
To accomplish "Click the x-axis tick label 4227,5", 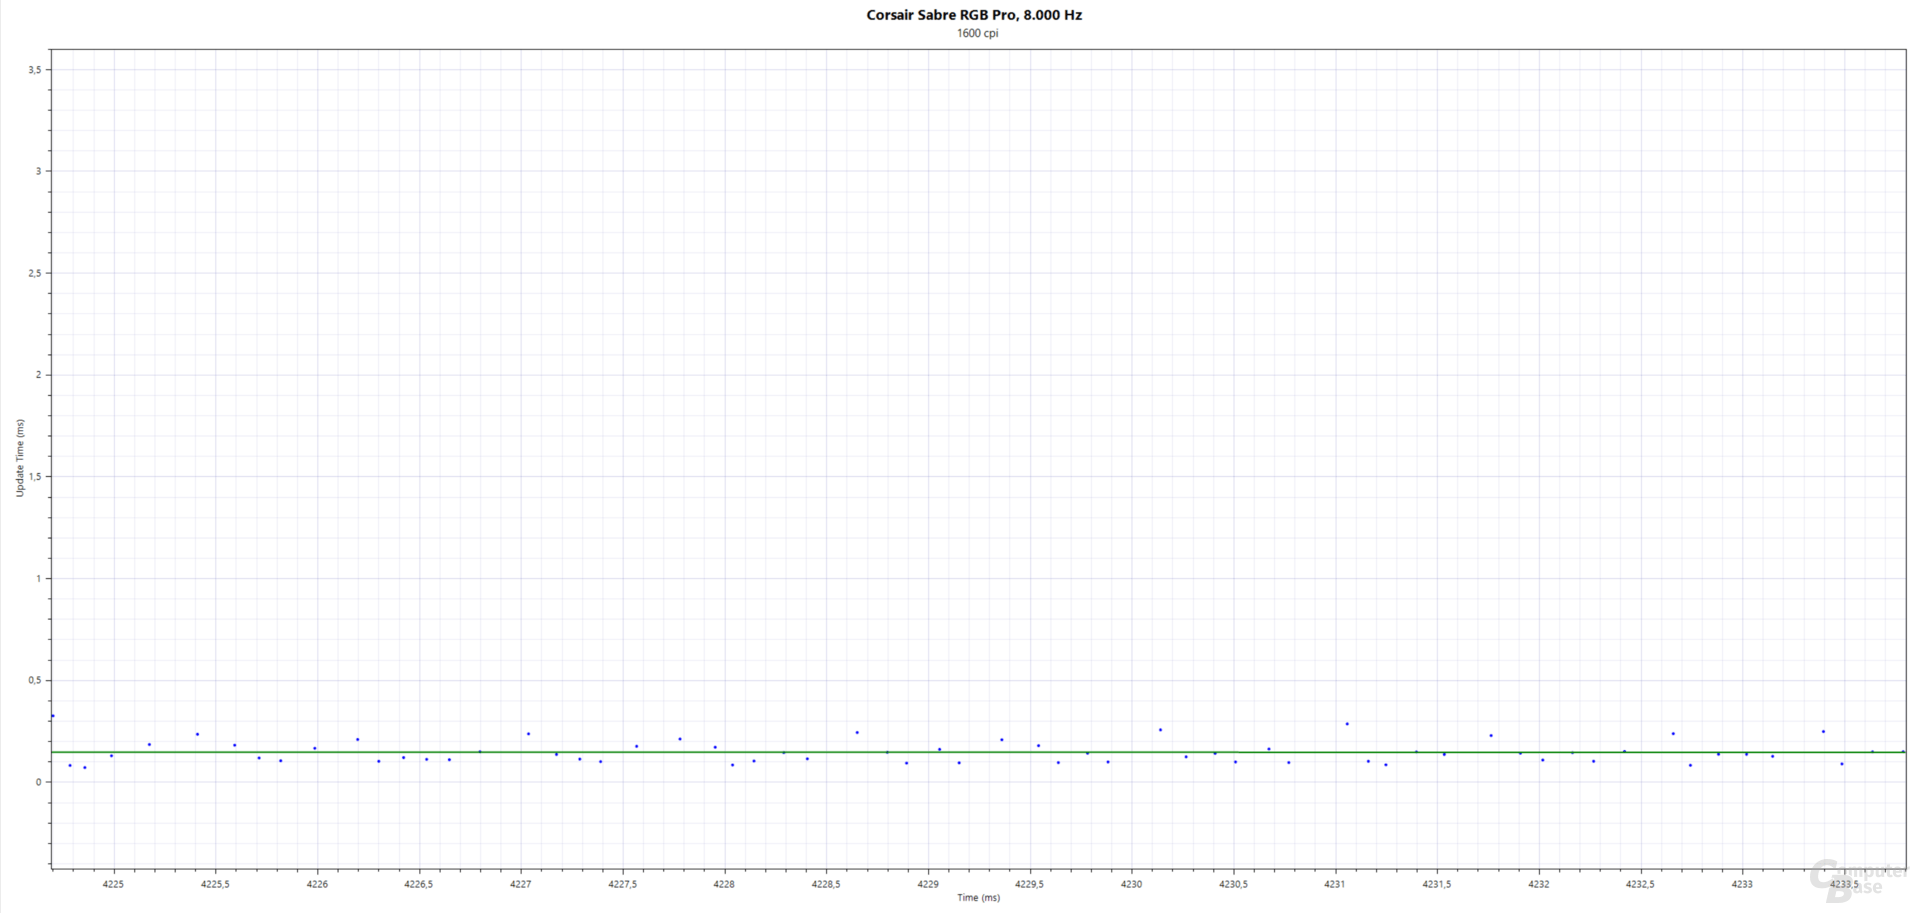I will point(622,884).
